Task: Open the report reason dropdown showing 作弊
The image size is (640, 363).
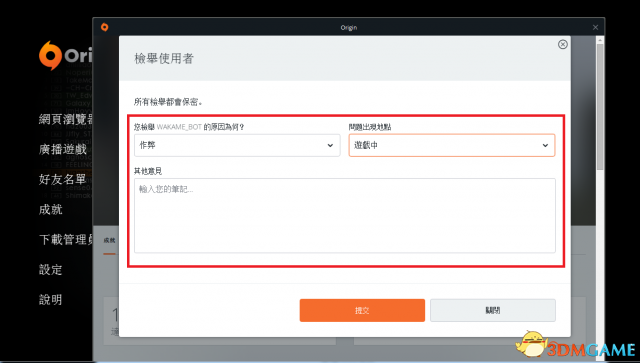Action: tap(237, 145)
